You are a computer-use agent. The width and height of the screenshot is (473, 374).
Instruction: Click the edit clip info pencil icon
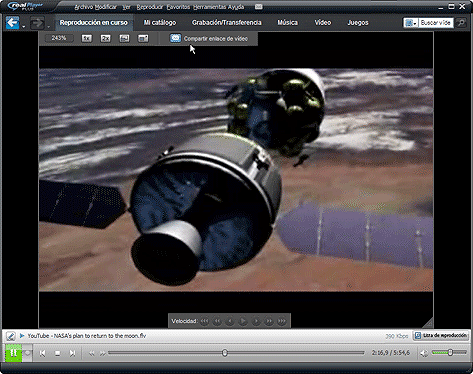(x=10, y=336)
